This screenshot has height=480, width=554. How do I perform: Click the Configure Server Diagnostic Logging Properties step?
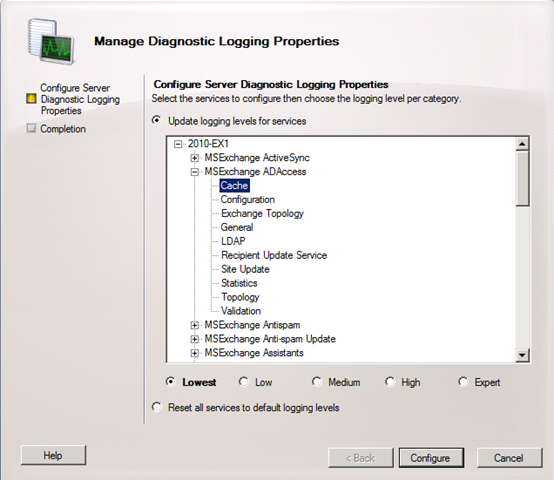click(80, 99)
